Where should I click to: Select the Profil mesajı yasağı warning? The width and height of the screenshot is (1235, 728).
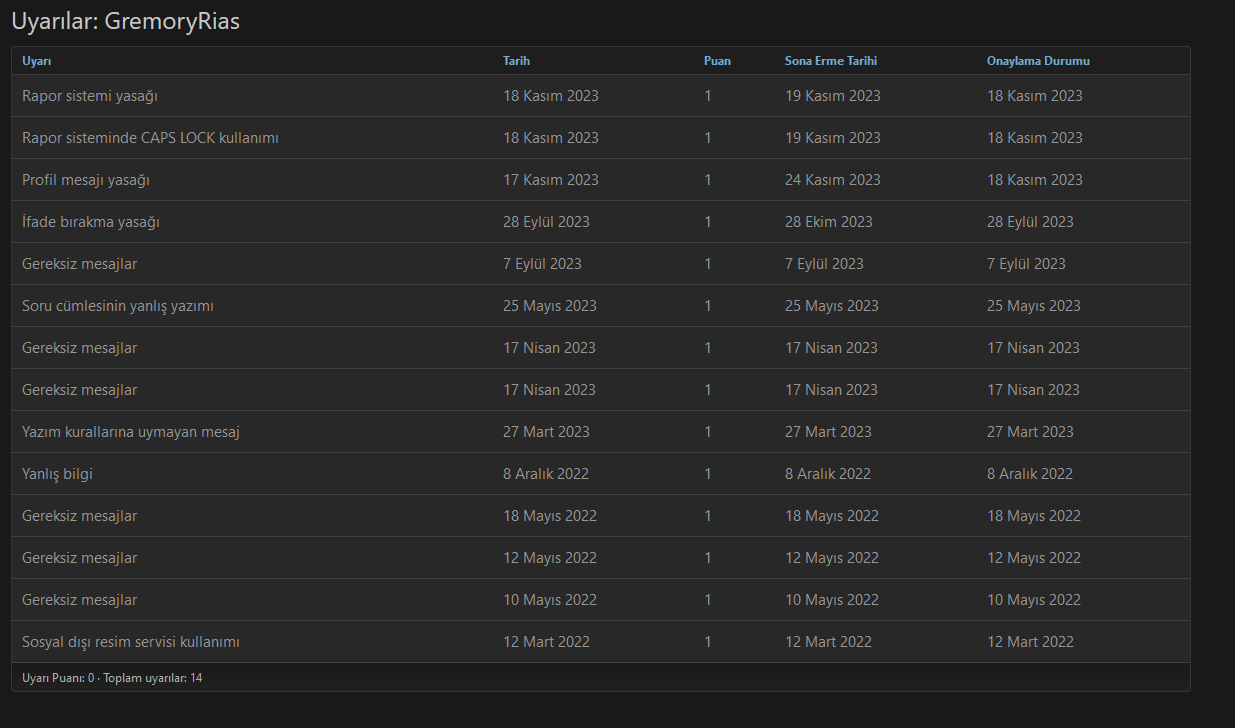[x=86, y=180]
